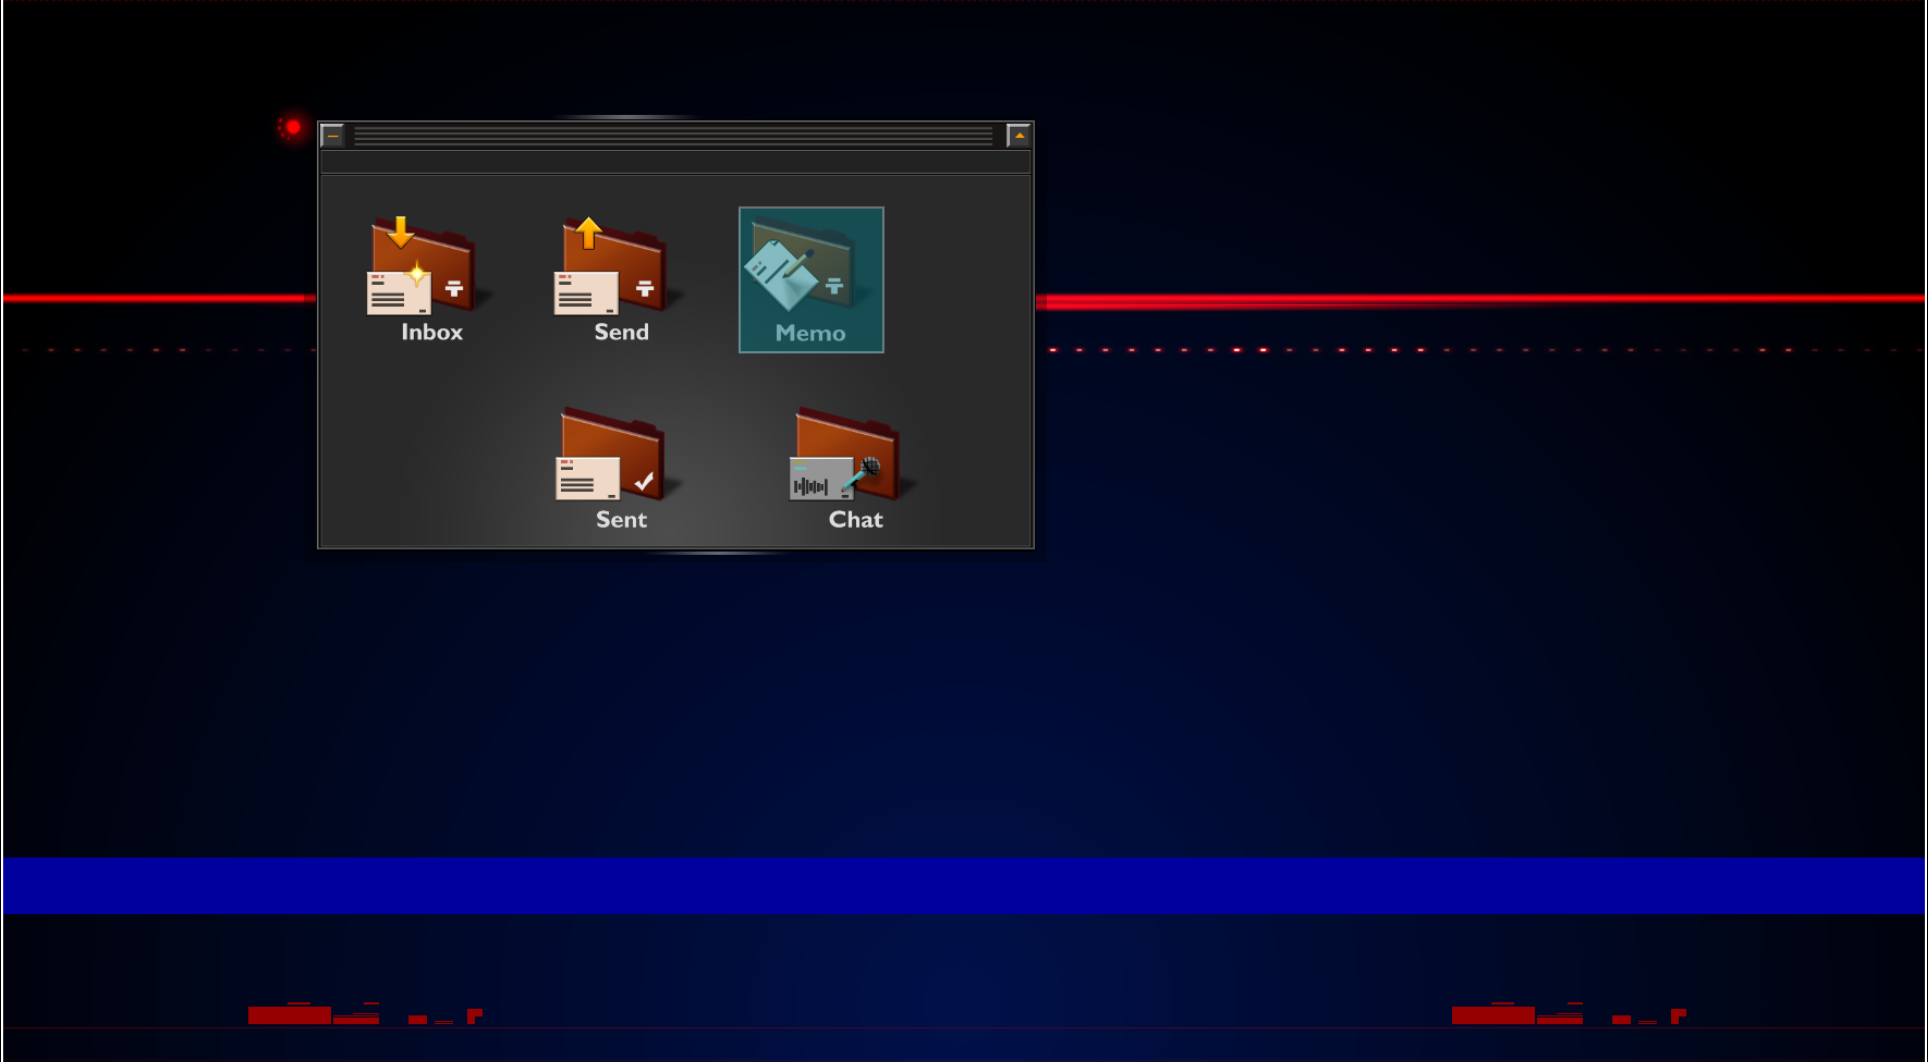Viewport: 1928px width, 1062px height.
Task: Click the yellow down arrow on Inbox
Action: coord(400,232)
